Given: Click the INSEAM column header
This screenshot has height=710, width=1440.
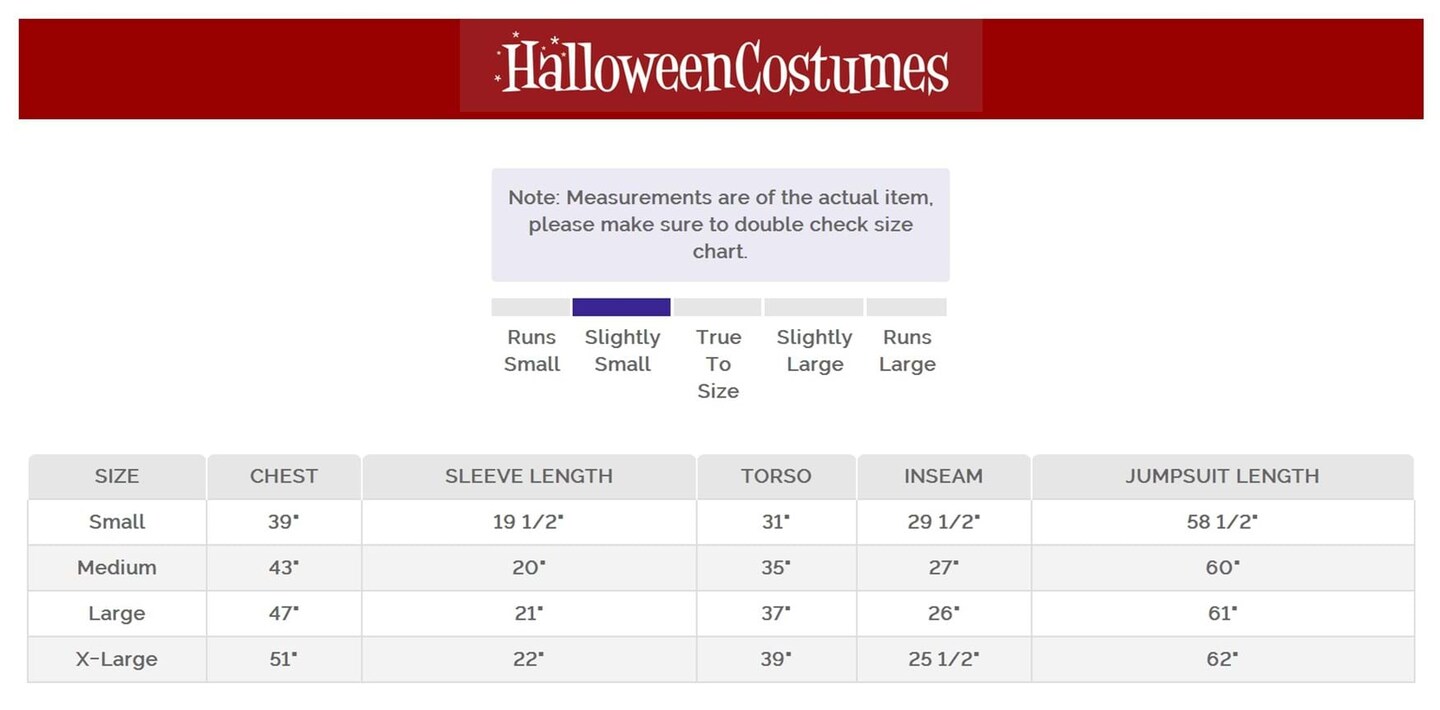Looking at the screenshot, I should (943, 476).
